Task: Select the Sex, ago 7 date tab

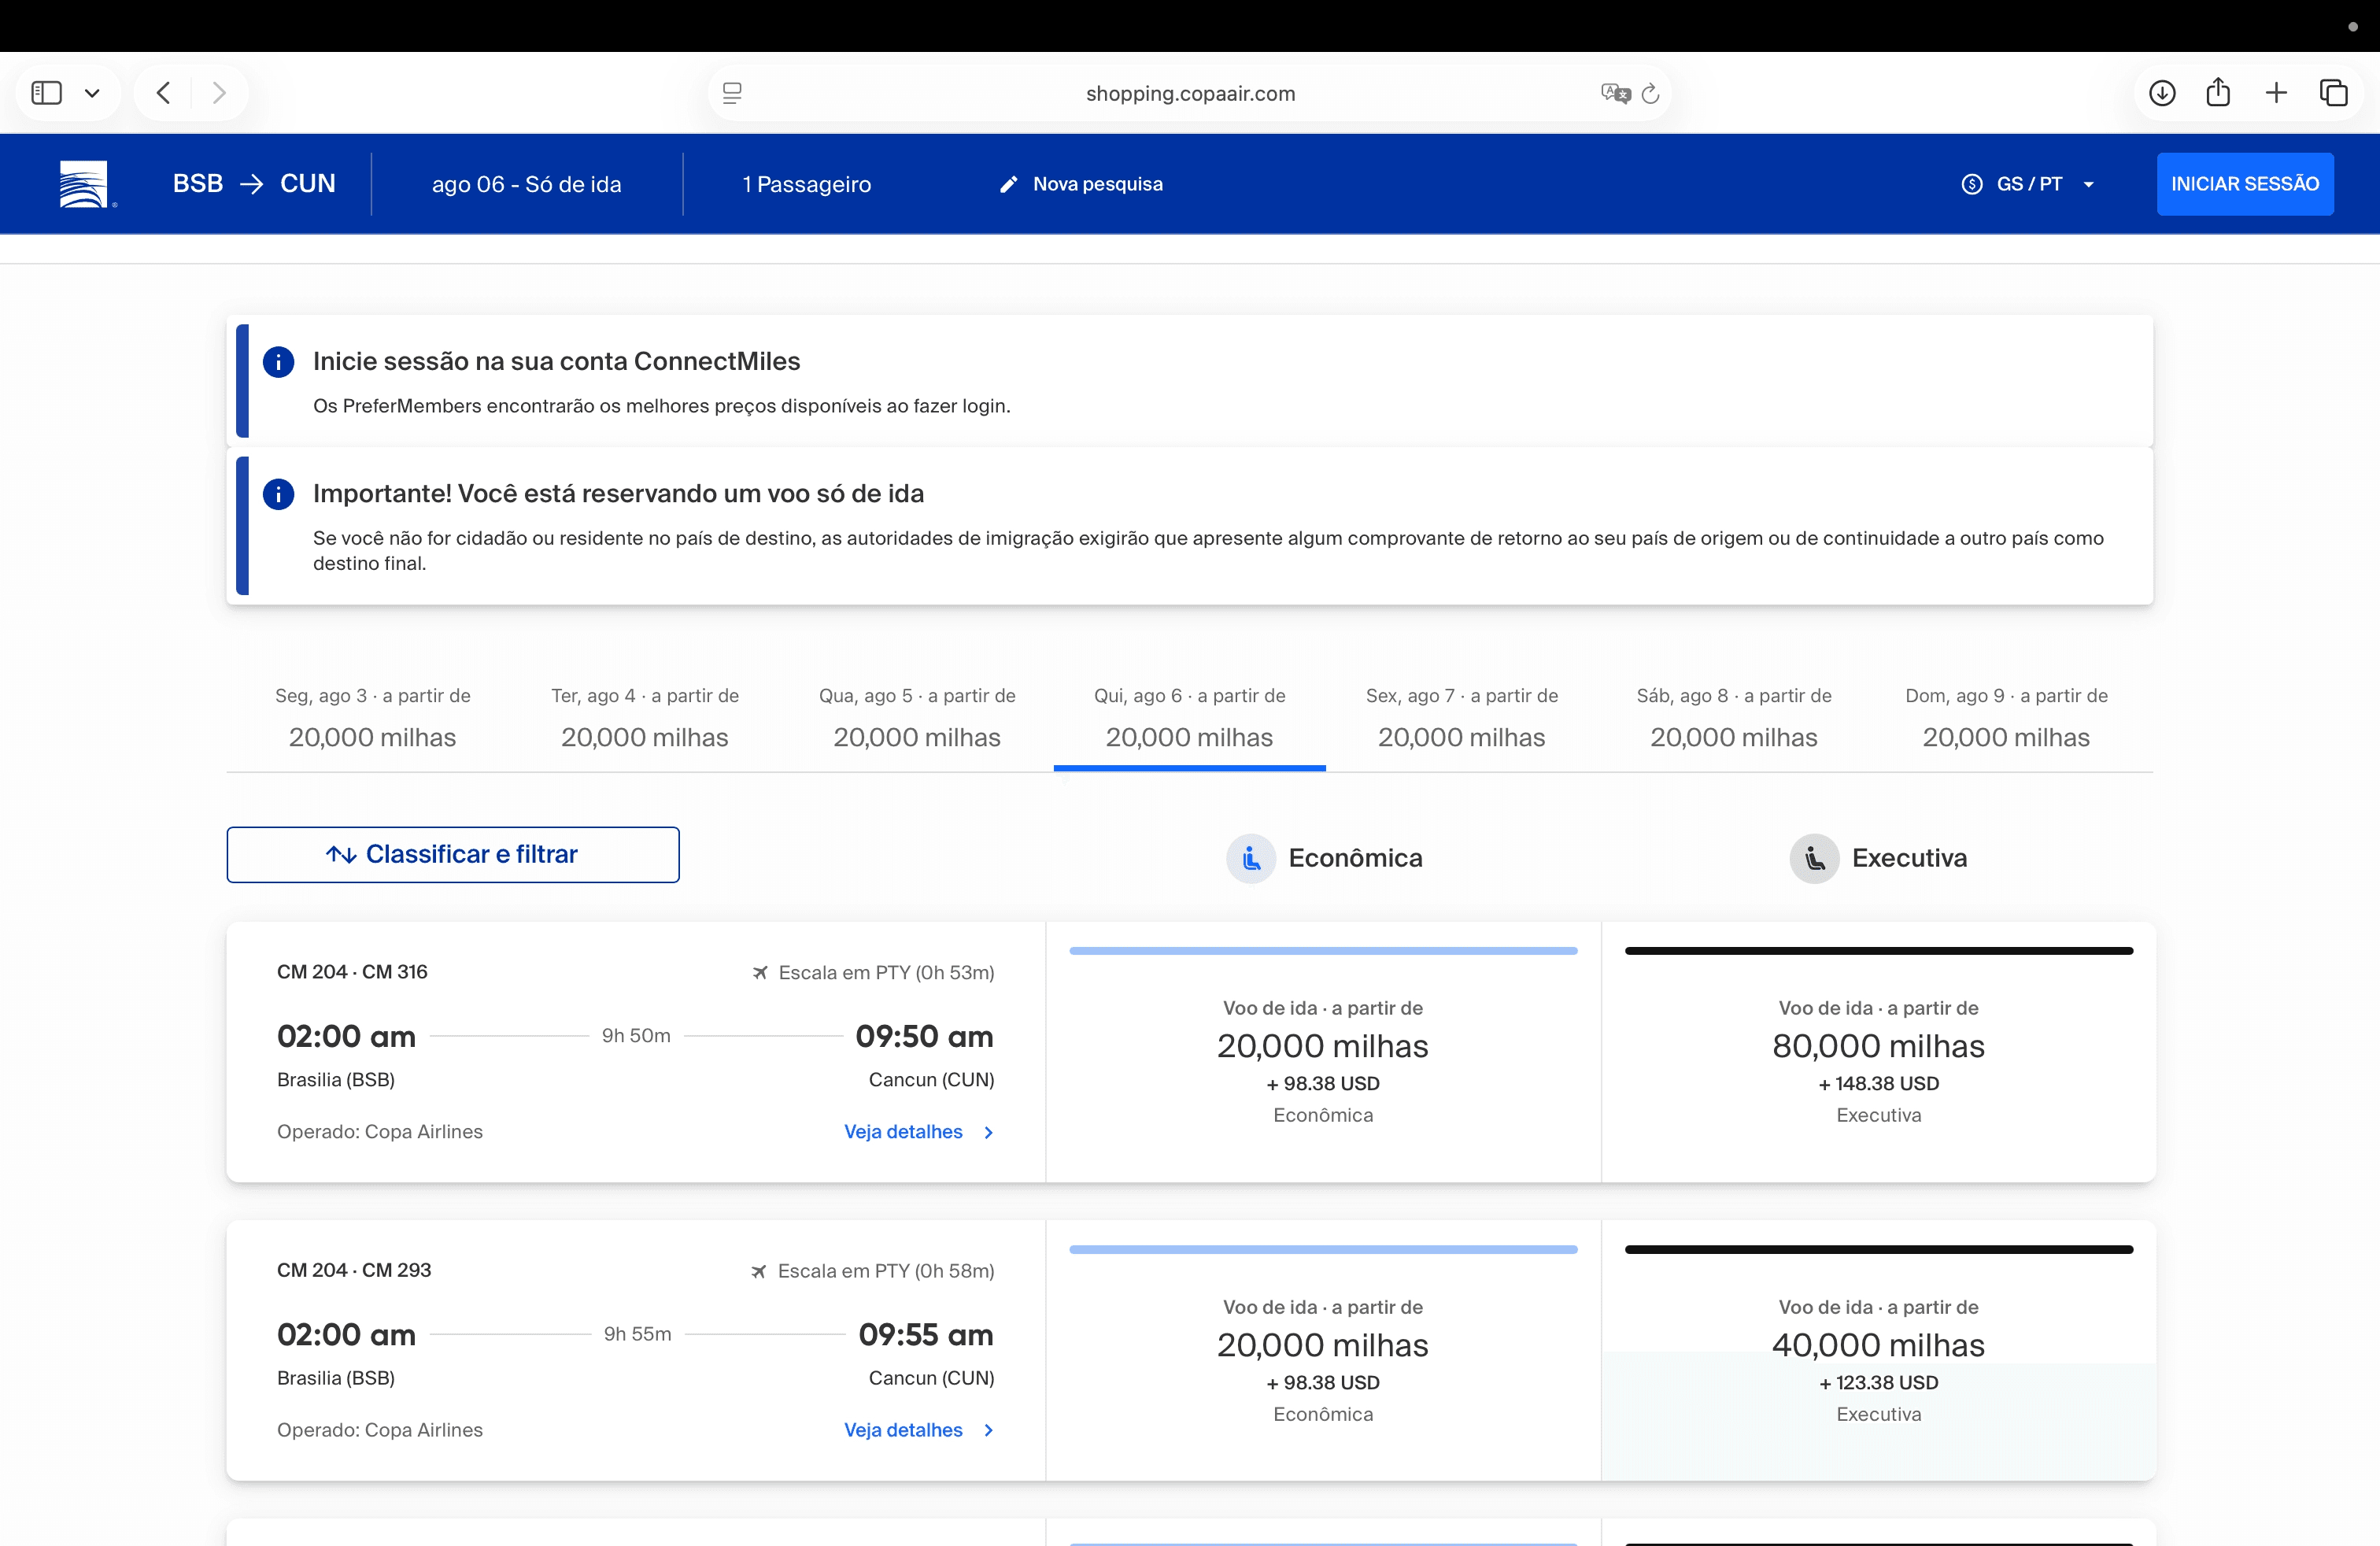Action: click(1462, 718)
